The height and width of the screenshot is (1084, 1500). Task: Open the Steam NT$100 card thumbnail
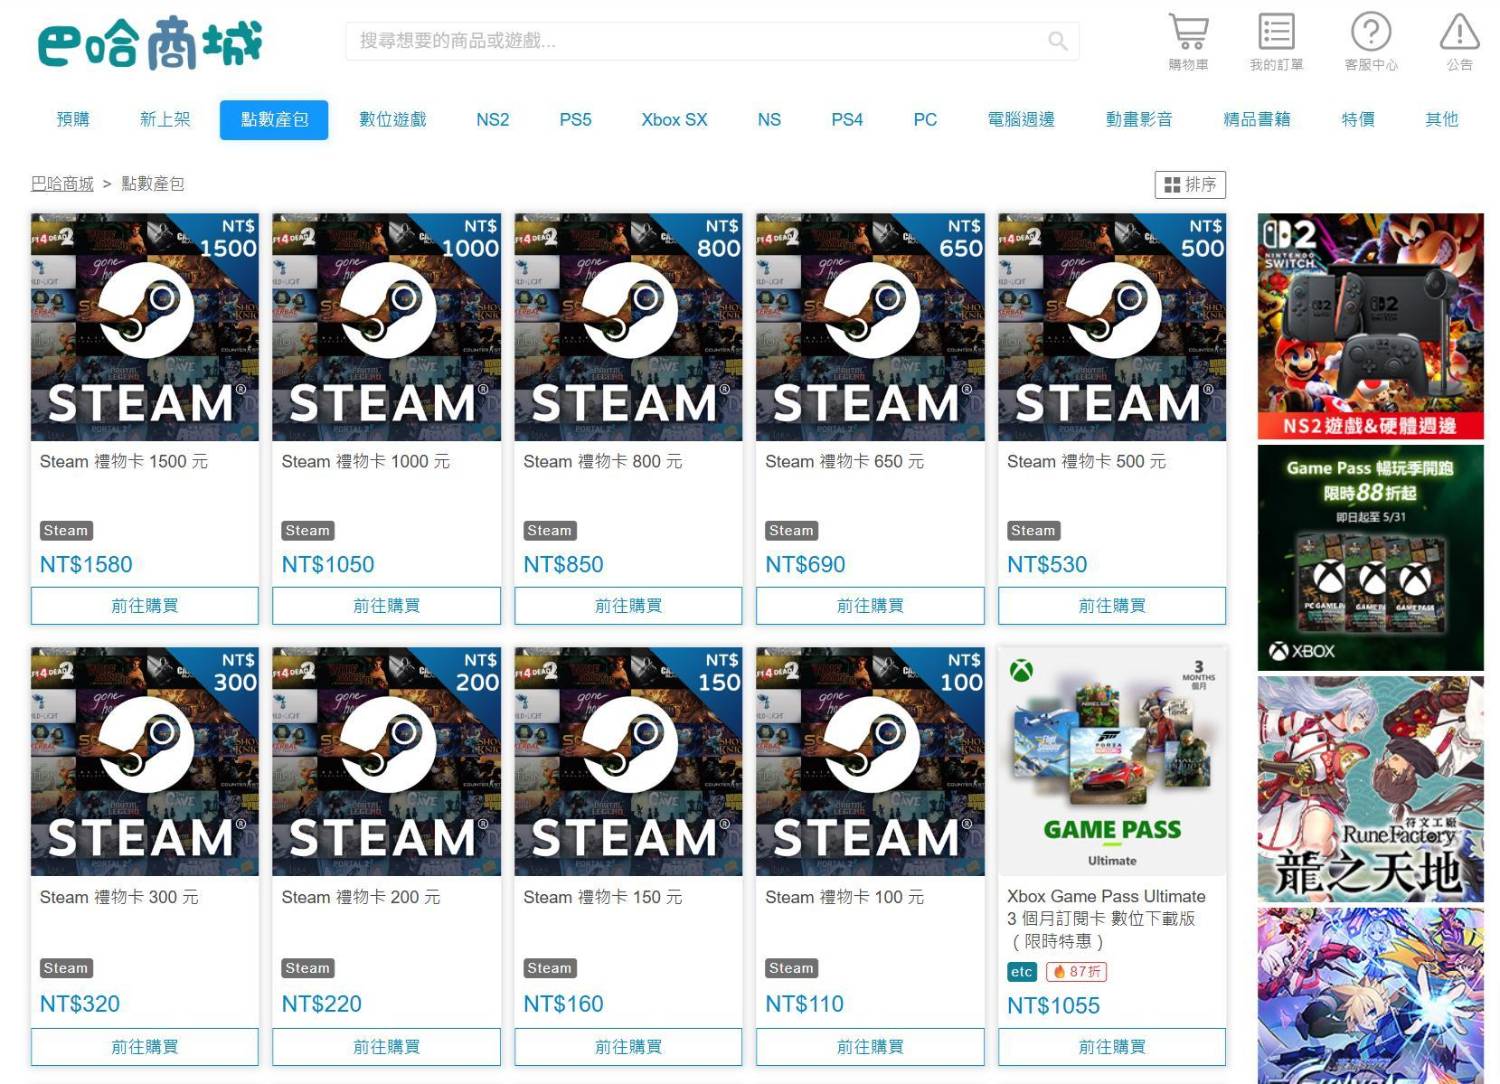tap(871, 762)
